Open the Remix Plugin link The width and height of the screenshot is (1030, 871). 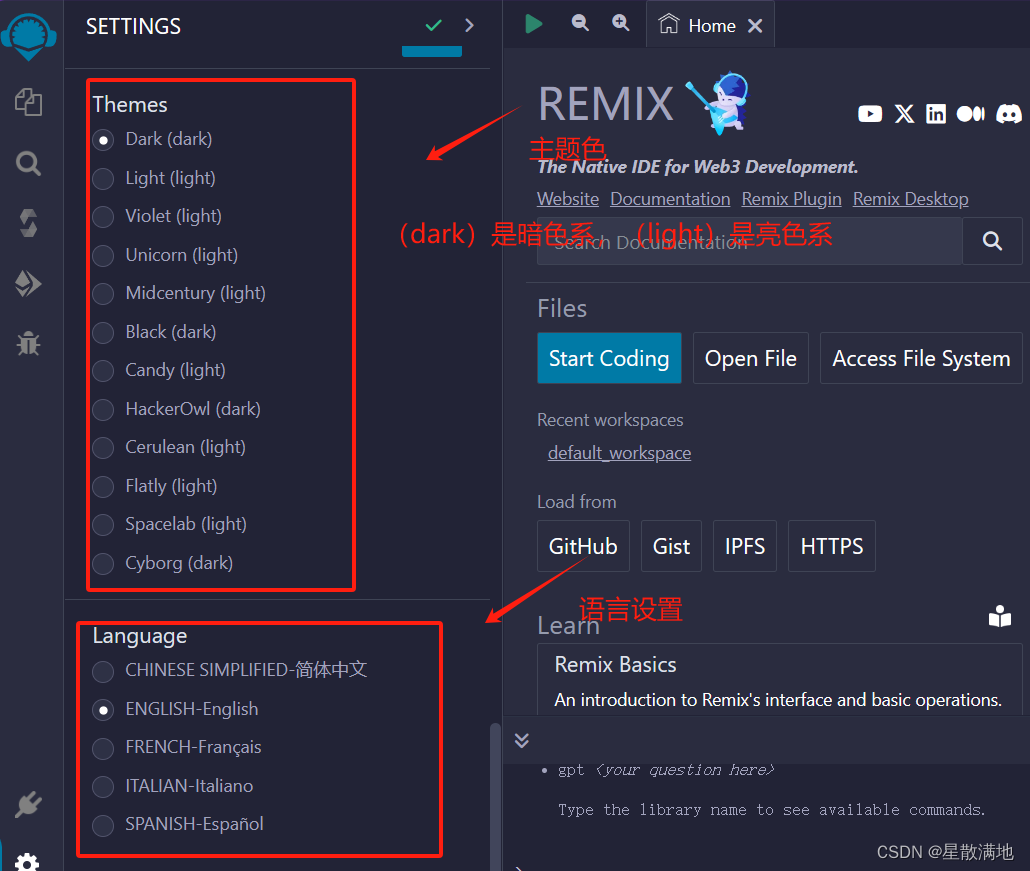[x=791, y=199]
